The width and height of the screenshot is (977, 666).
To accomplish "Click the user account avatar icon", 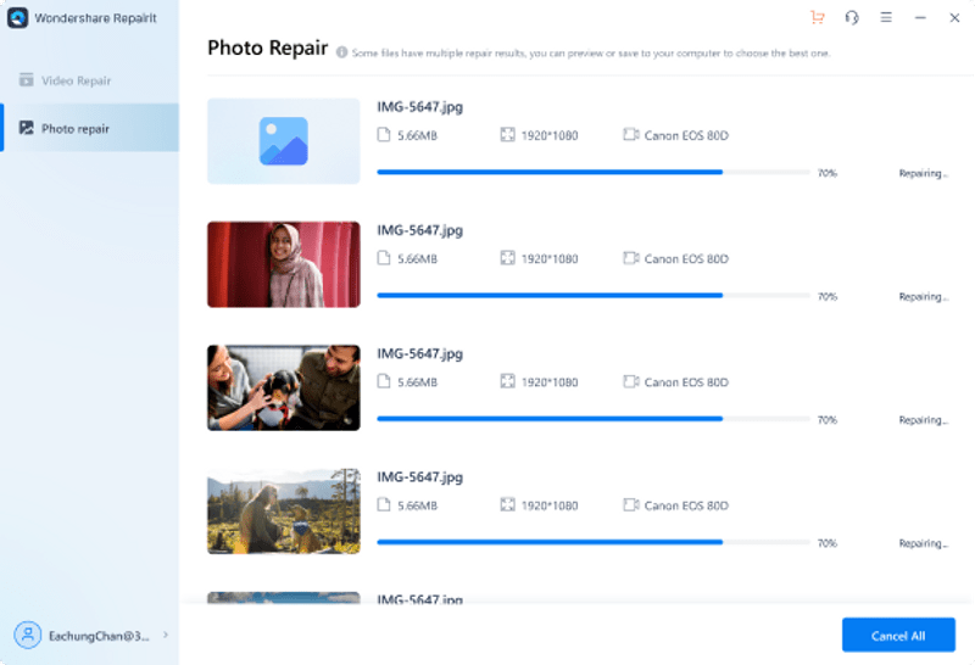I will coord(27,635).
